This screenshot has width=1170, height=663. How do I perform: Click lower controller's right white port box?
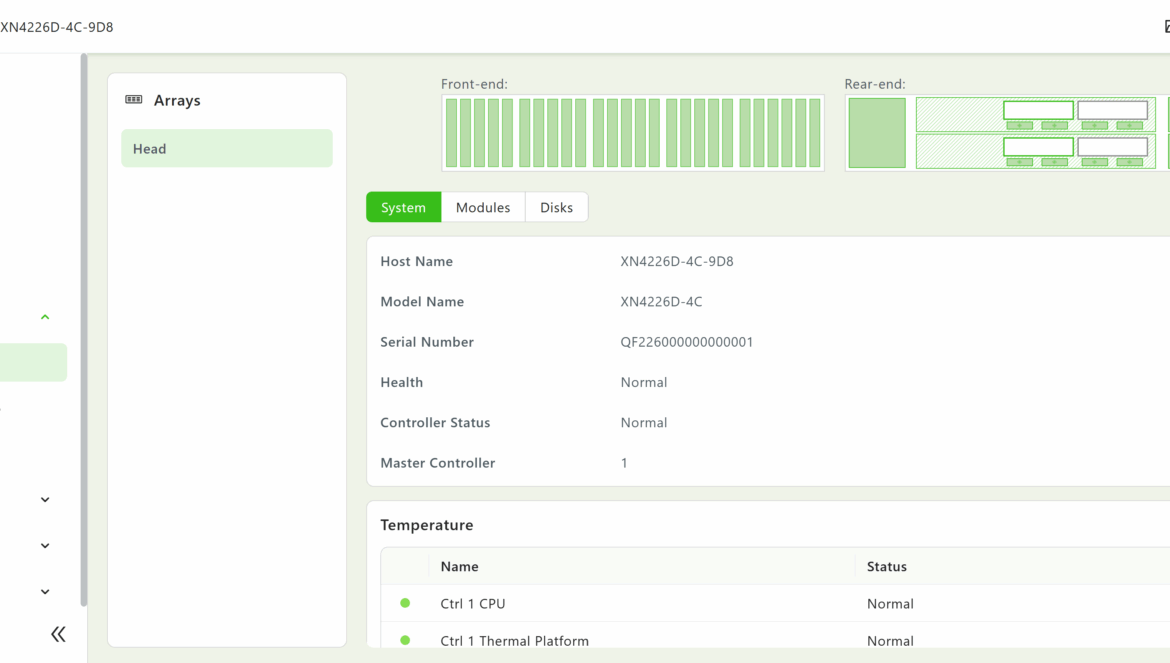coord(1112,147)
